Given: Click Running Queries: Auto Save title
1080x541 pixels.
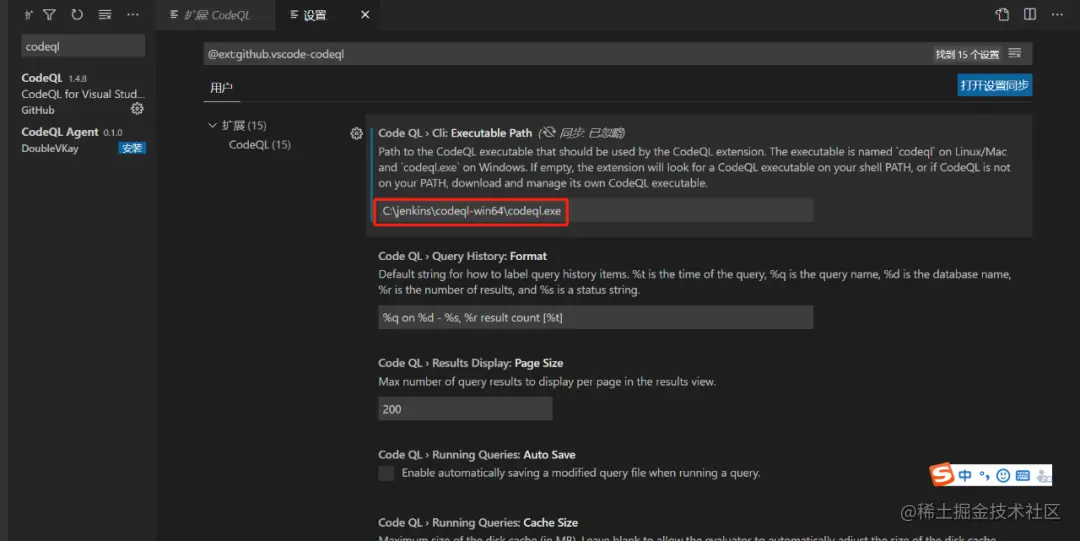Looking at the screenshot, I should [477, 454].
